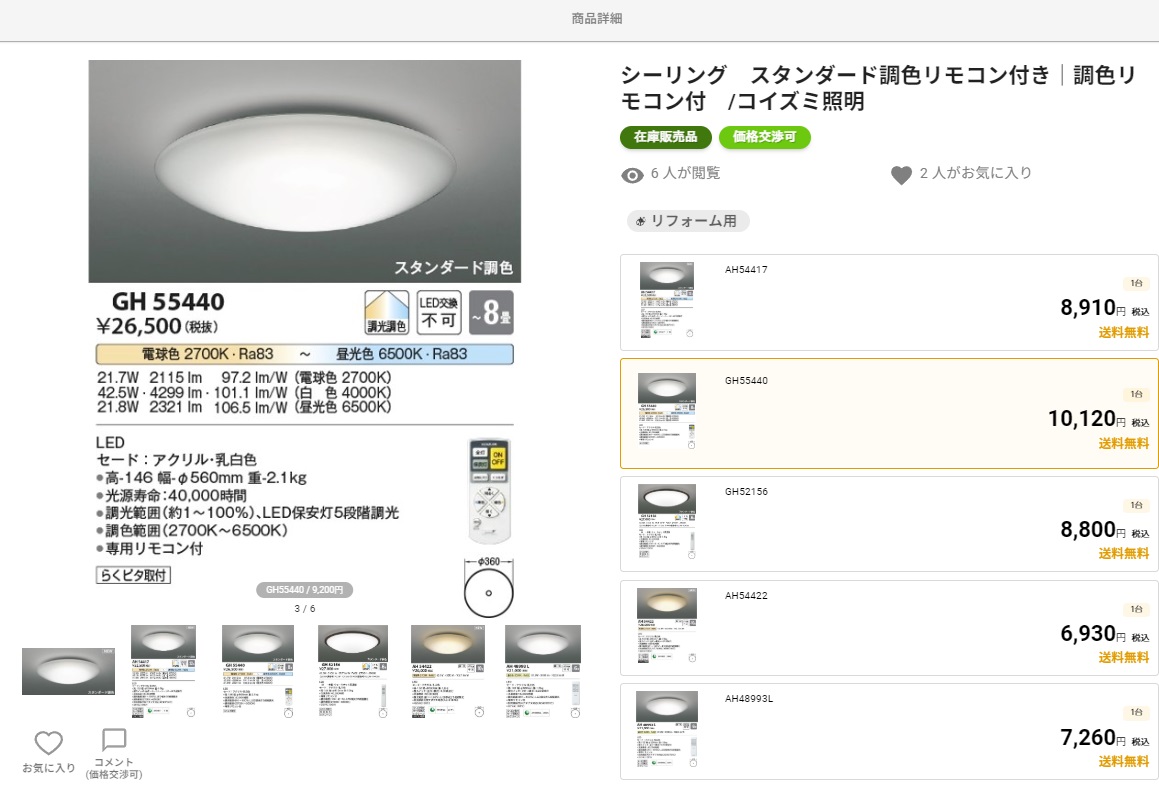View the dark-rimmed GH52156 gallery thumbnail

point(352,671)
